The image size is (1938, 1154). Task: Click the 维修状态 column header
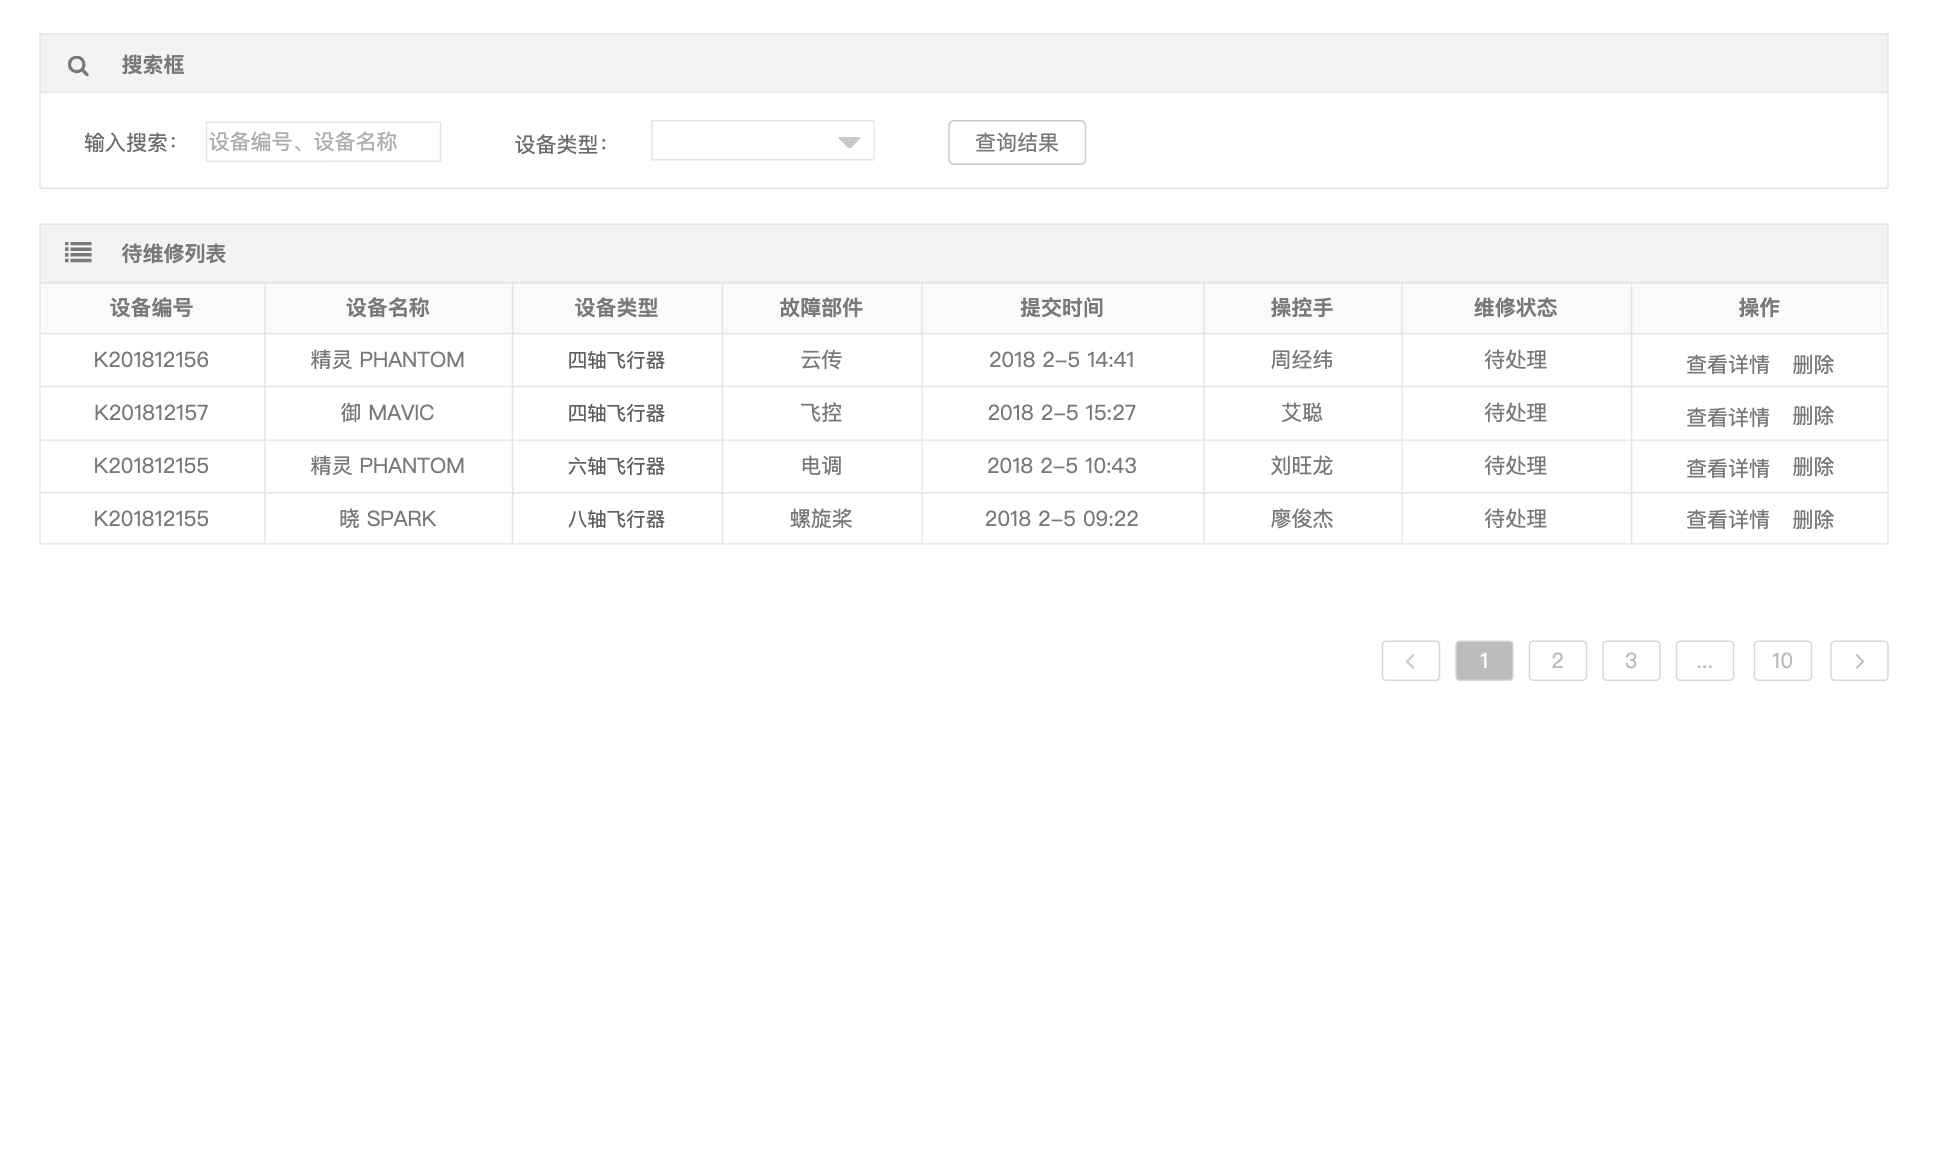(x=1515, y=308)
